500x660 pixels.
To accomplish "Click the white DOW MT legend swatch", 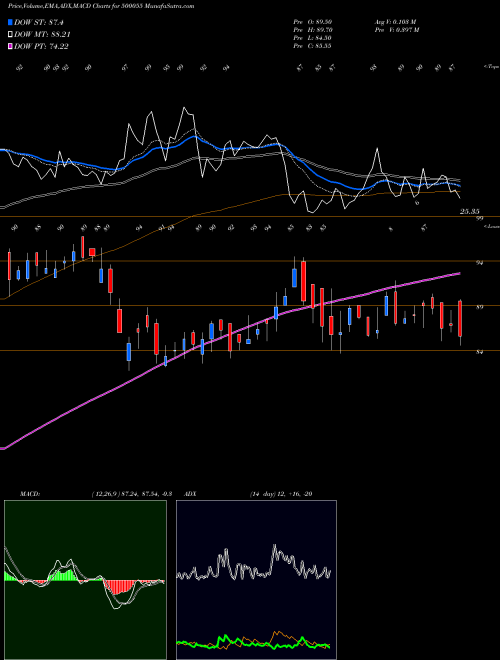I will (x=10, y=35).
